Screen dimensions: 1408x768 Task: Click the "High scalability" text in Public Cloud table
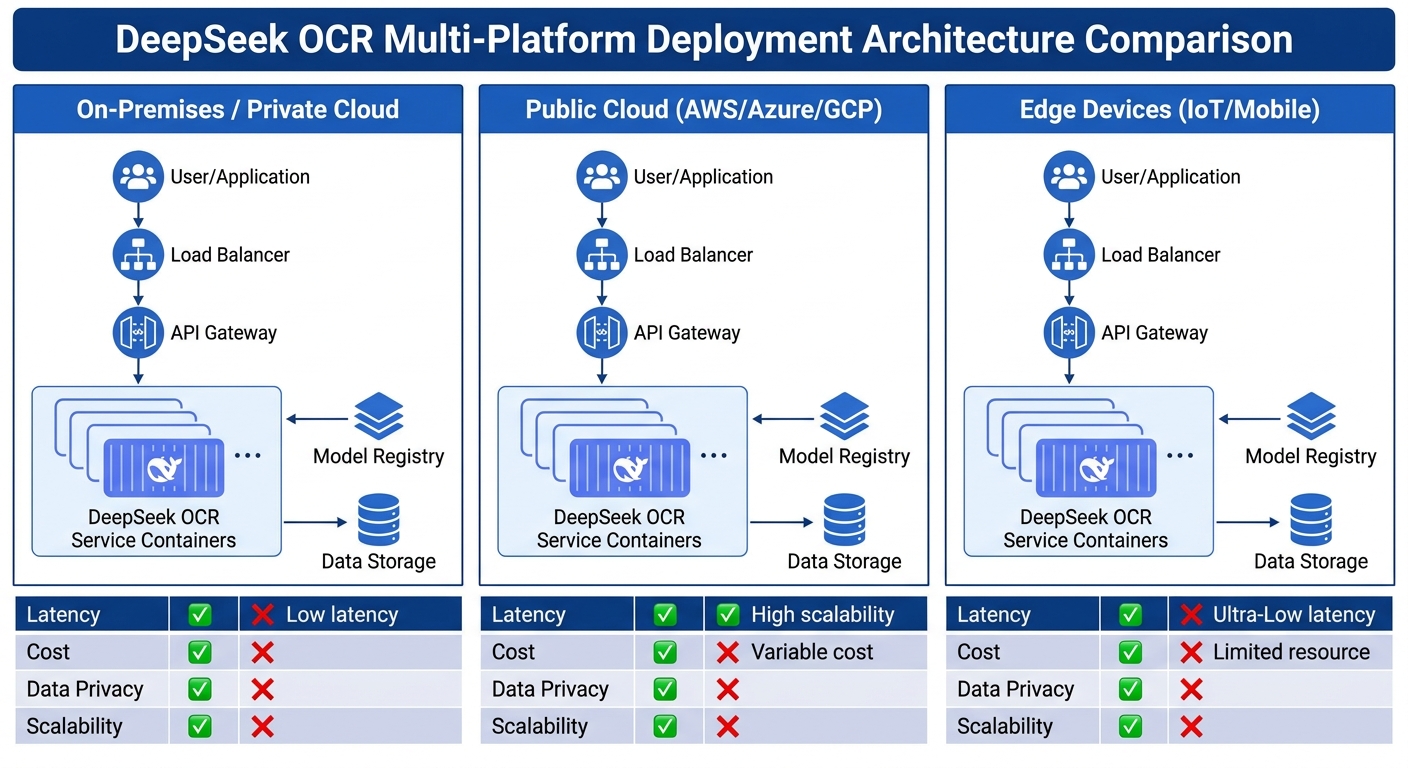823,615
